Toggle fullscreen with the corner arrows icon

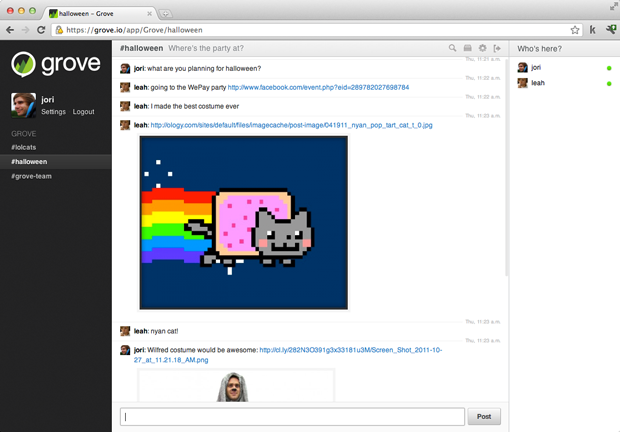click(x=614, y=6)
